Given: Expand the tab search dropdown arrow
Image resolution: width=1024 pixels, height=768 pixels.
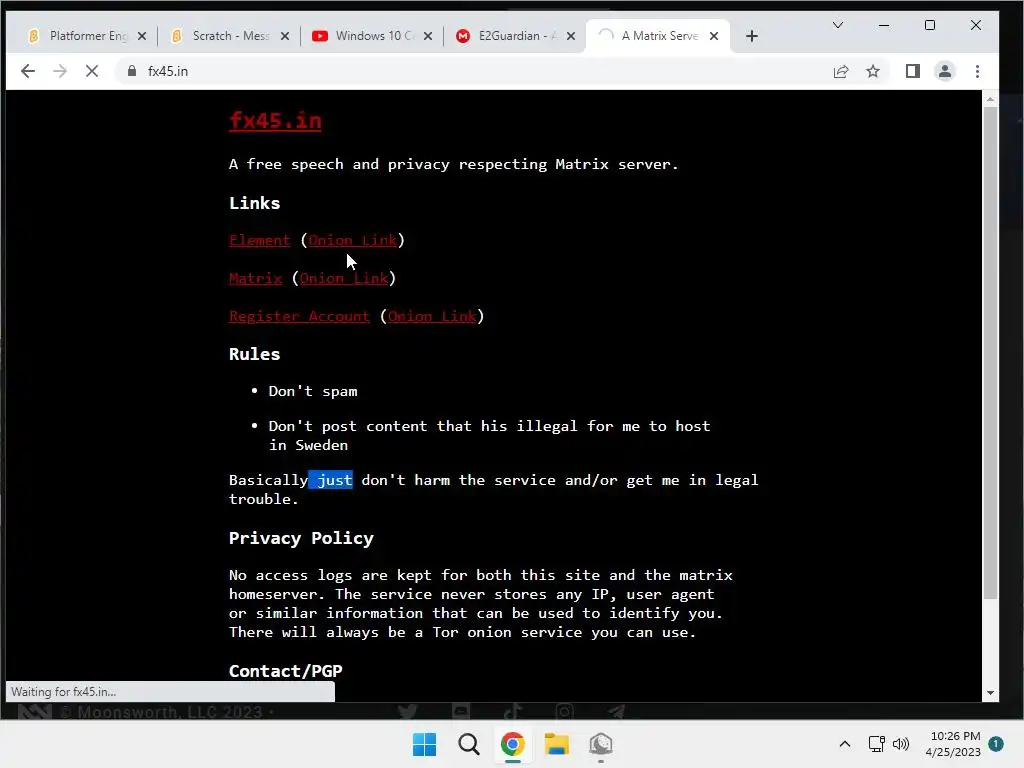Looking at the screenshot, I should pyautogui.click(x=838, y=25).
